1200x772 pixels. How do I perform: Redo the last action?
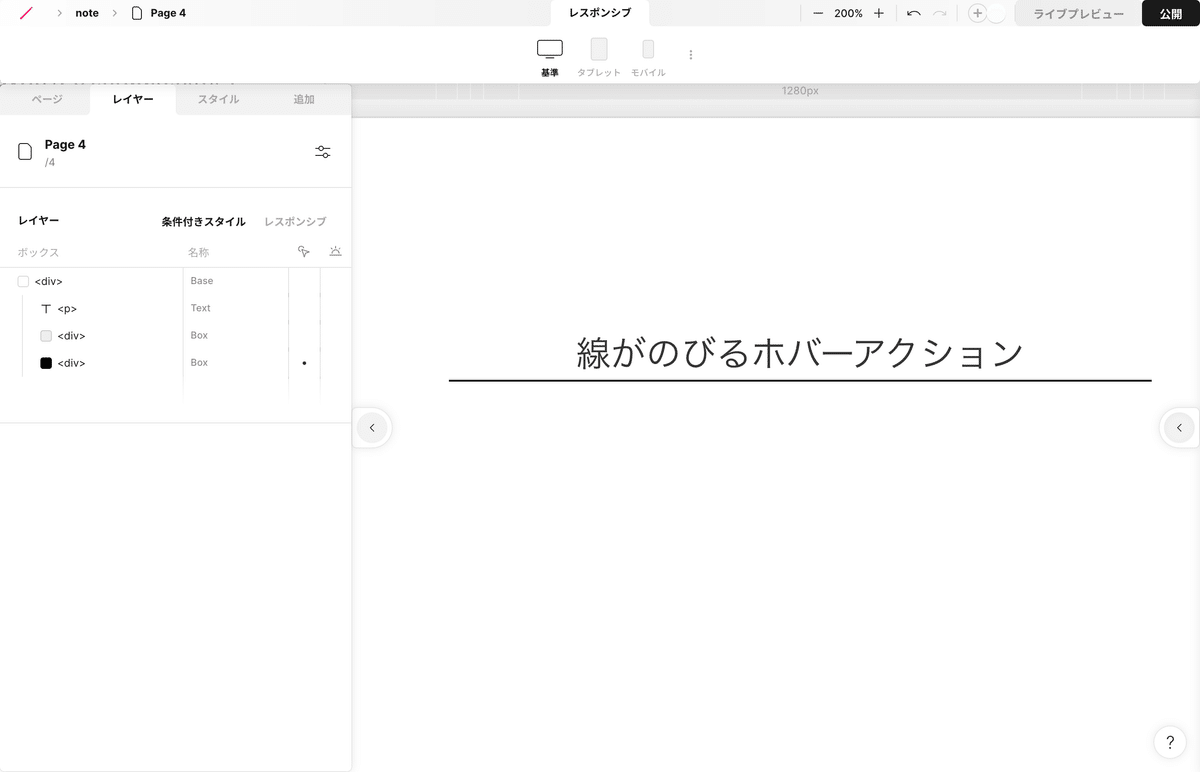(x=939, y=13)
